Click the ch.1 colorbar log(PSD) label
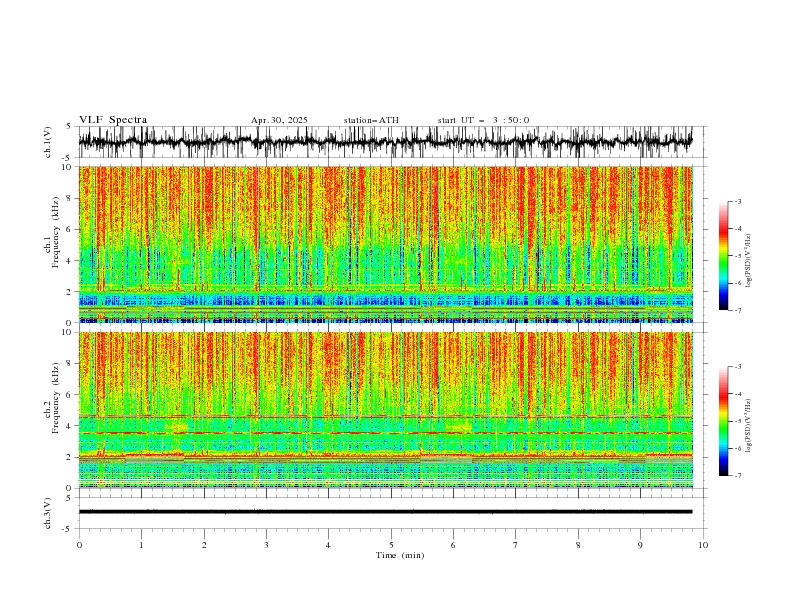792x612 pixels. point(748,261)
